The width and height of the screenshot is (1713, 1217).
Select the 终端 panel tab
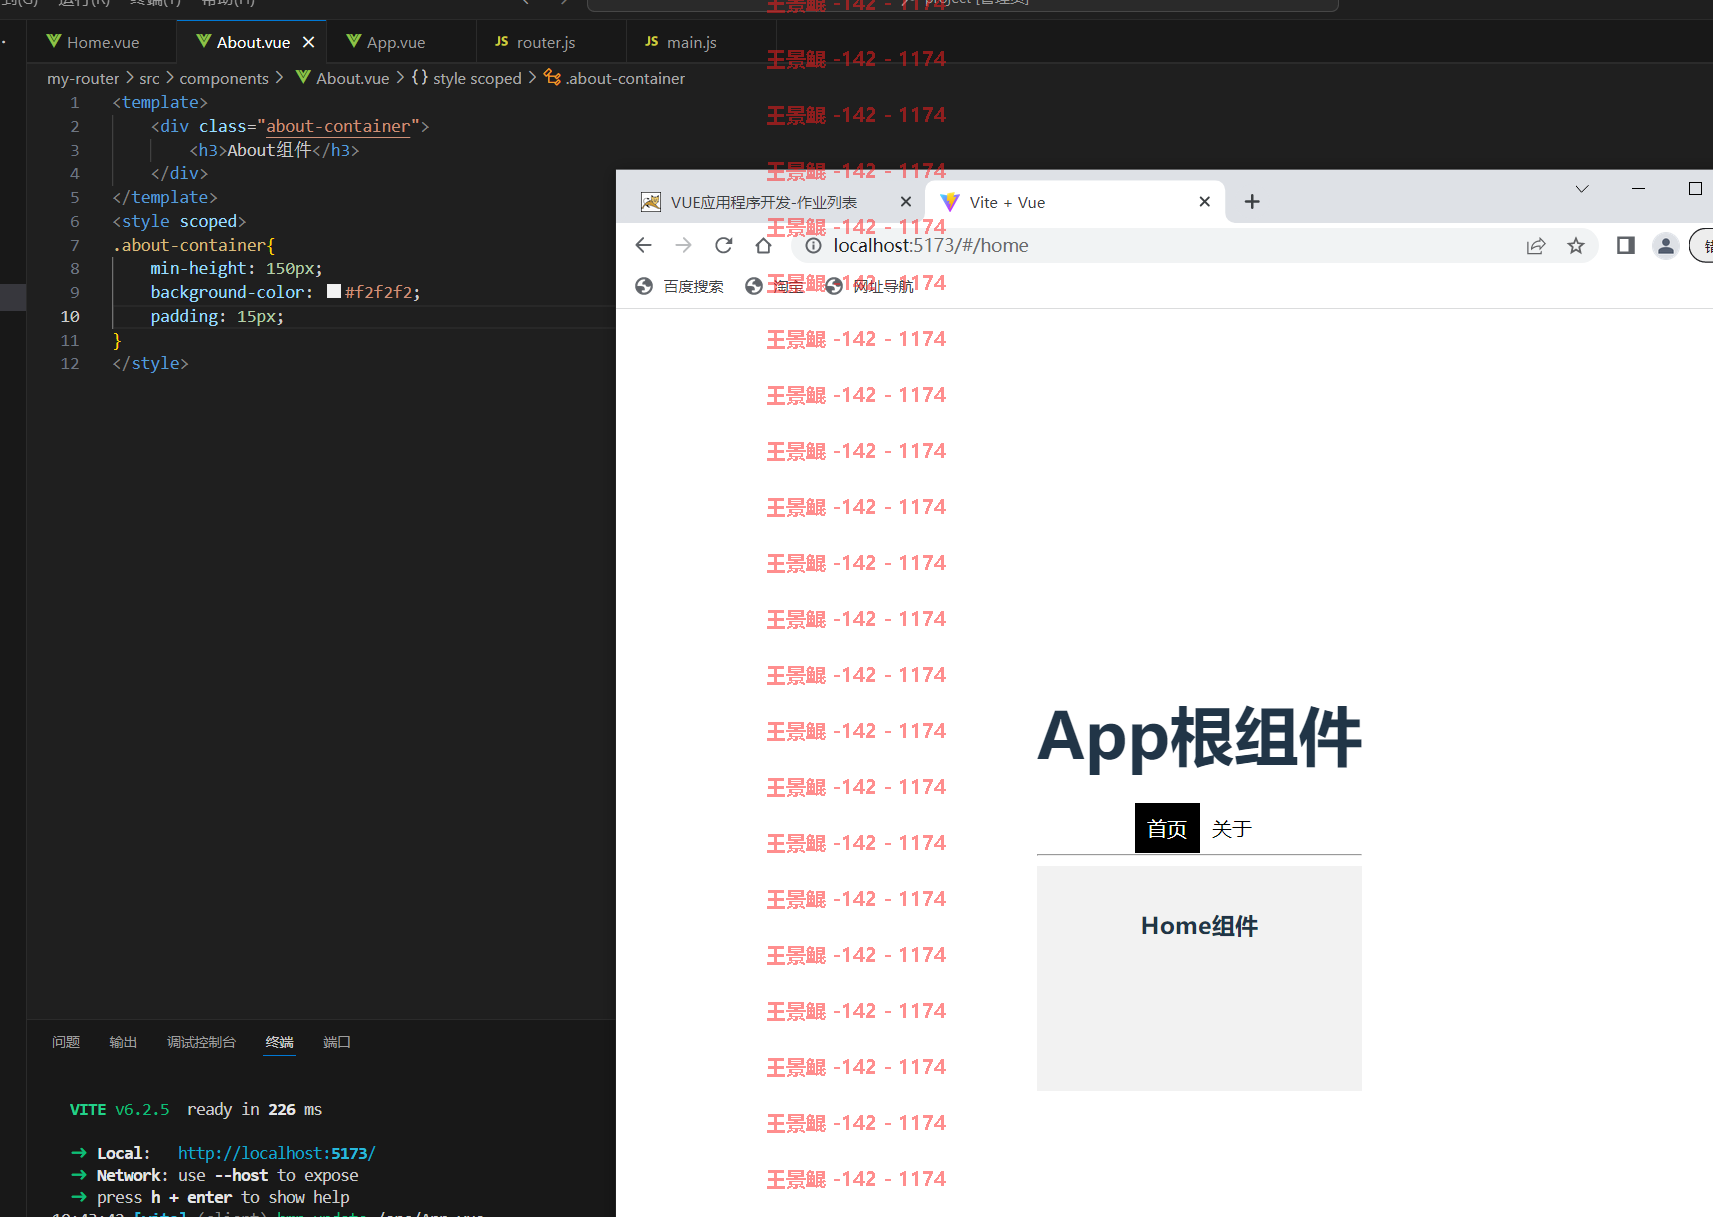[x=280, y=1042]
